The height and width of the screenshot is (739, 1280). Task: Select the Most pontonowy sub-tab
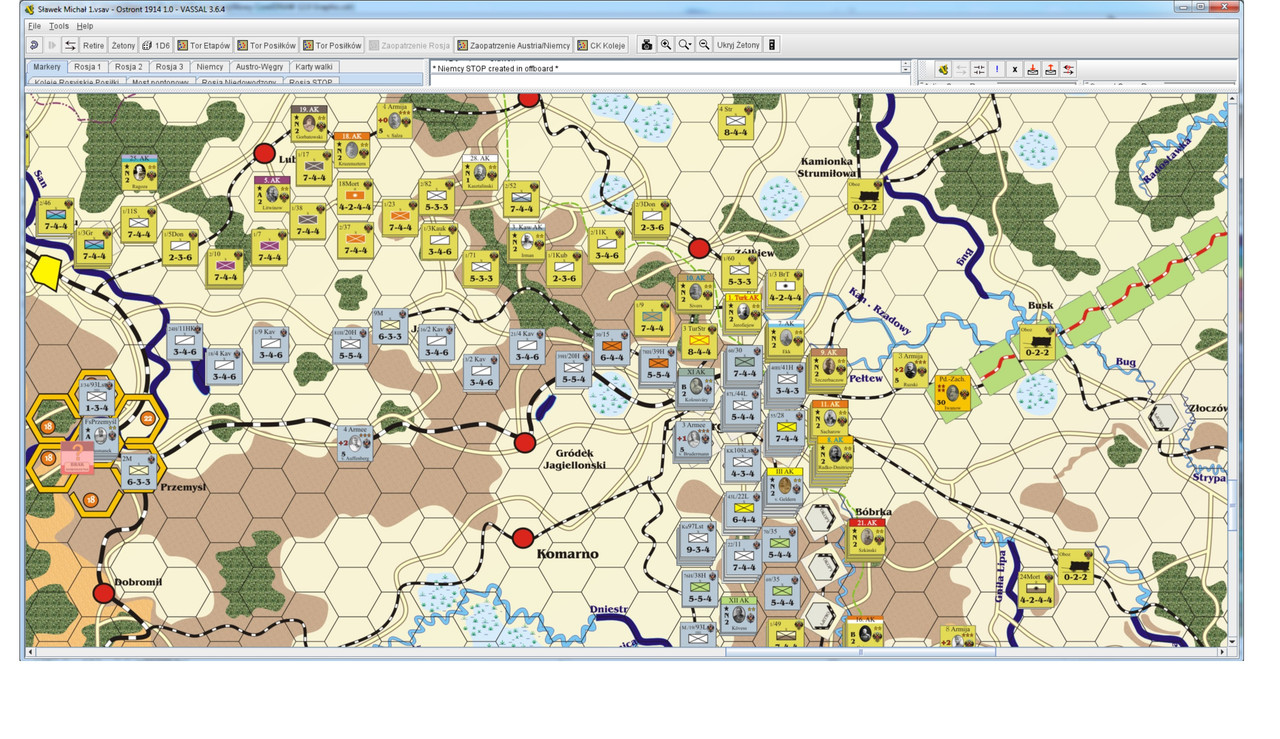(x=160, y=81)
